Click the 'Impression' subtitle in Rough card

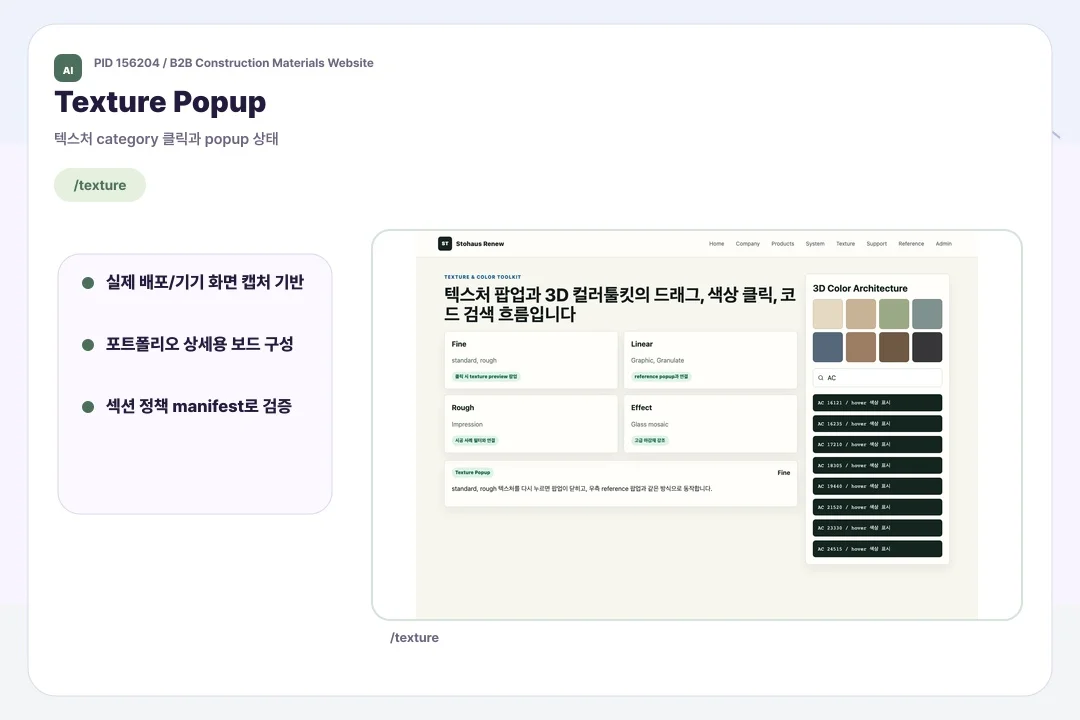click(467, 424)
